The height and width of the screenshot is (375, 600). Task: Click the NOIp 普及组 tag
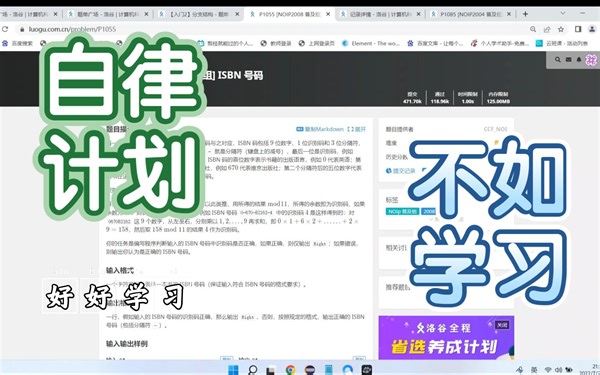[x=402, y=212]
